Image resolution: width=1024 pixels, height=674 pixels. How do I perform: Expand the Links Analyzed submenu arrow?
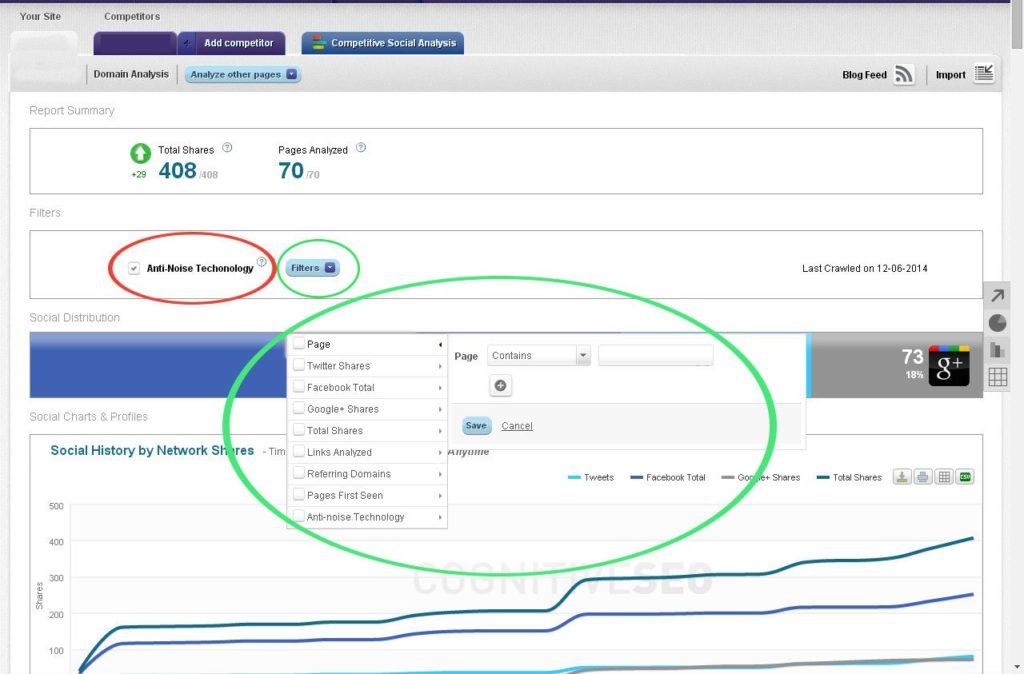(440, 453)
